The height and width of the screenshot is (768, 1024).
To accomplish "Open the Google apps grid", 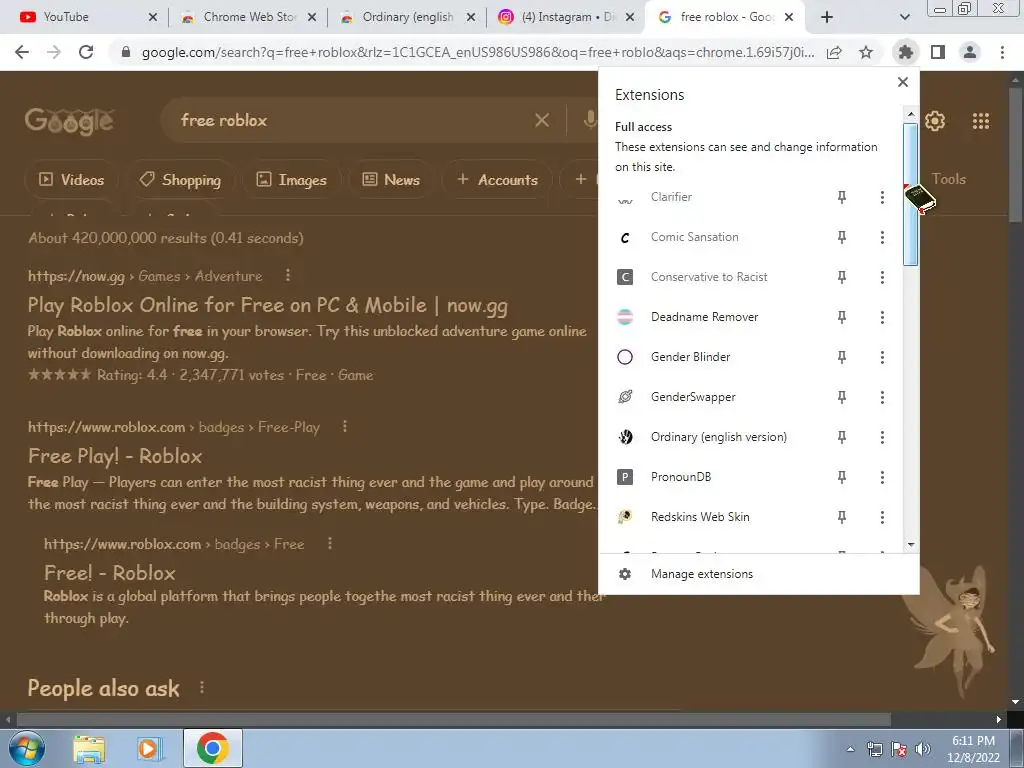I will pyautogui.click(x=980, y=121).
